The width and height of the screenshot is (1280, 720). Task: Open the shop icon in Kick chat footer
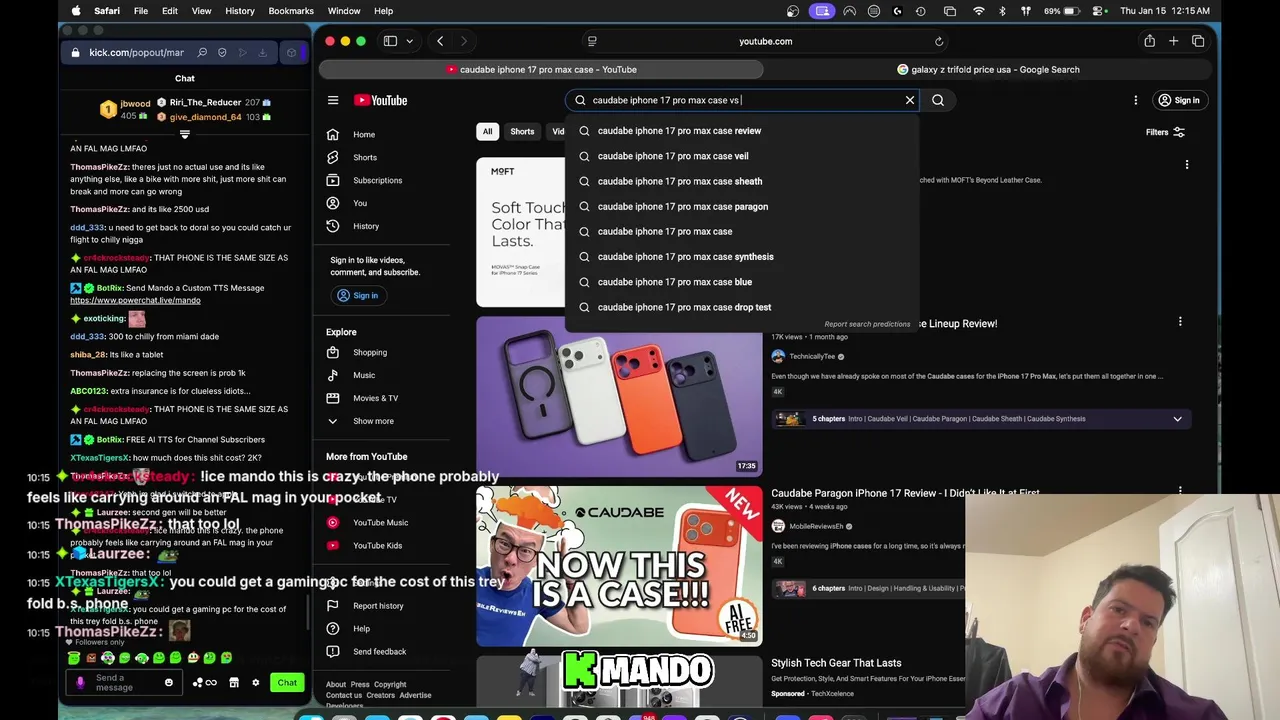tap(234, 683)
